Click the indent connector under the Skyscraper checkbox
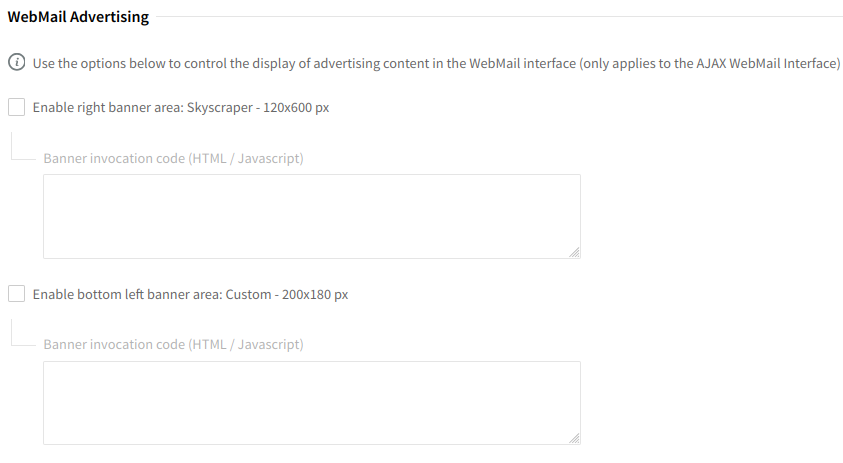Screen dimensions: 843x463 tap(20, 150)
